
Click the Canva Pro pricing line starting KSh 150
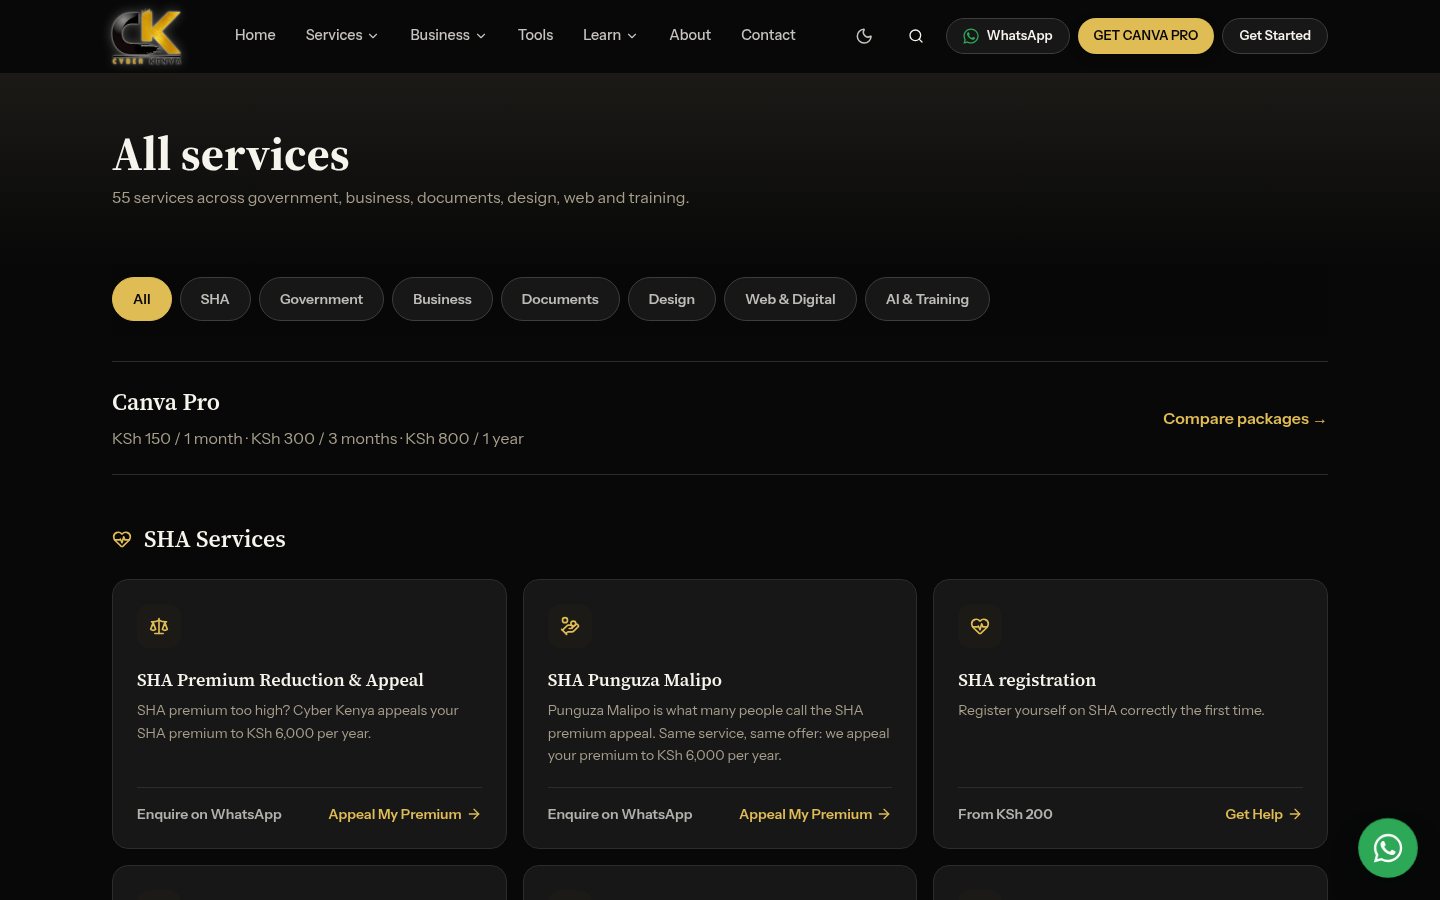tap(318, 438)
